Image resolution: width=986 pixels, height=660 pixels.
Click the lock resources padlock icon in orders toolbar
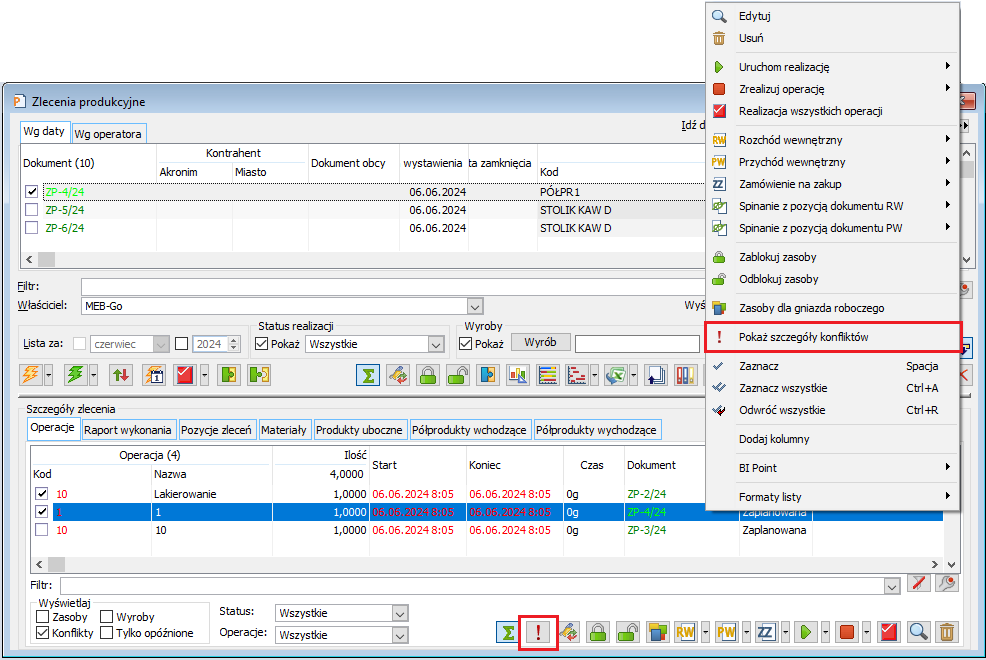click(428, 375)
